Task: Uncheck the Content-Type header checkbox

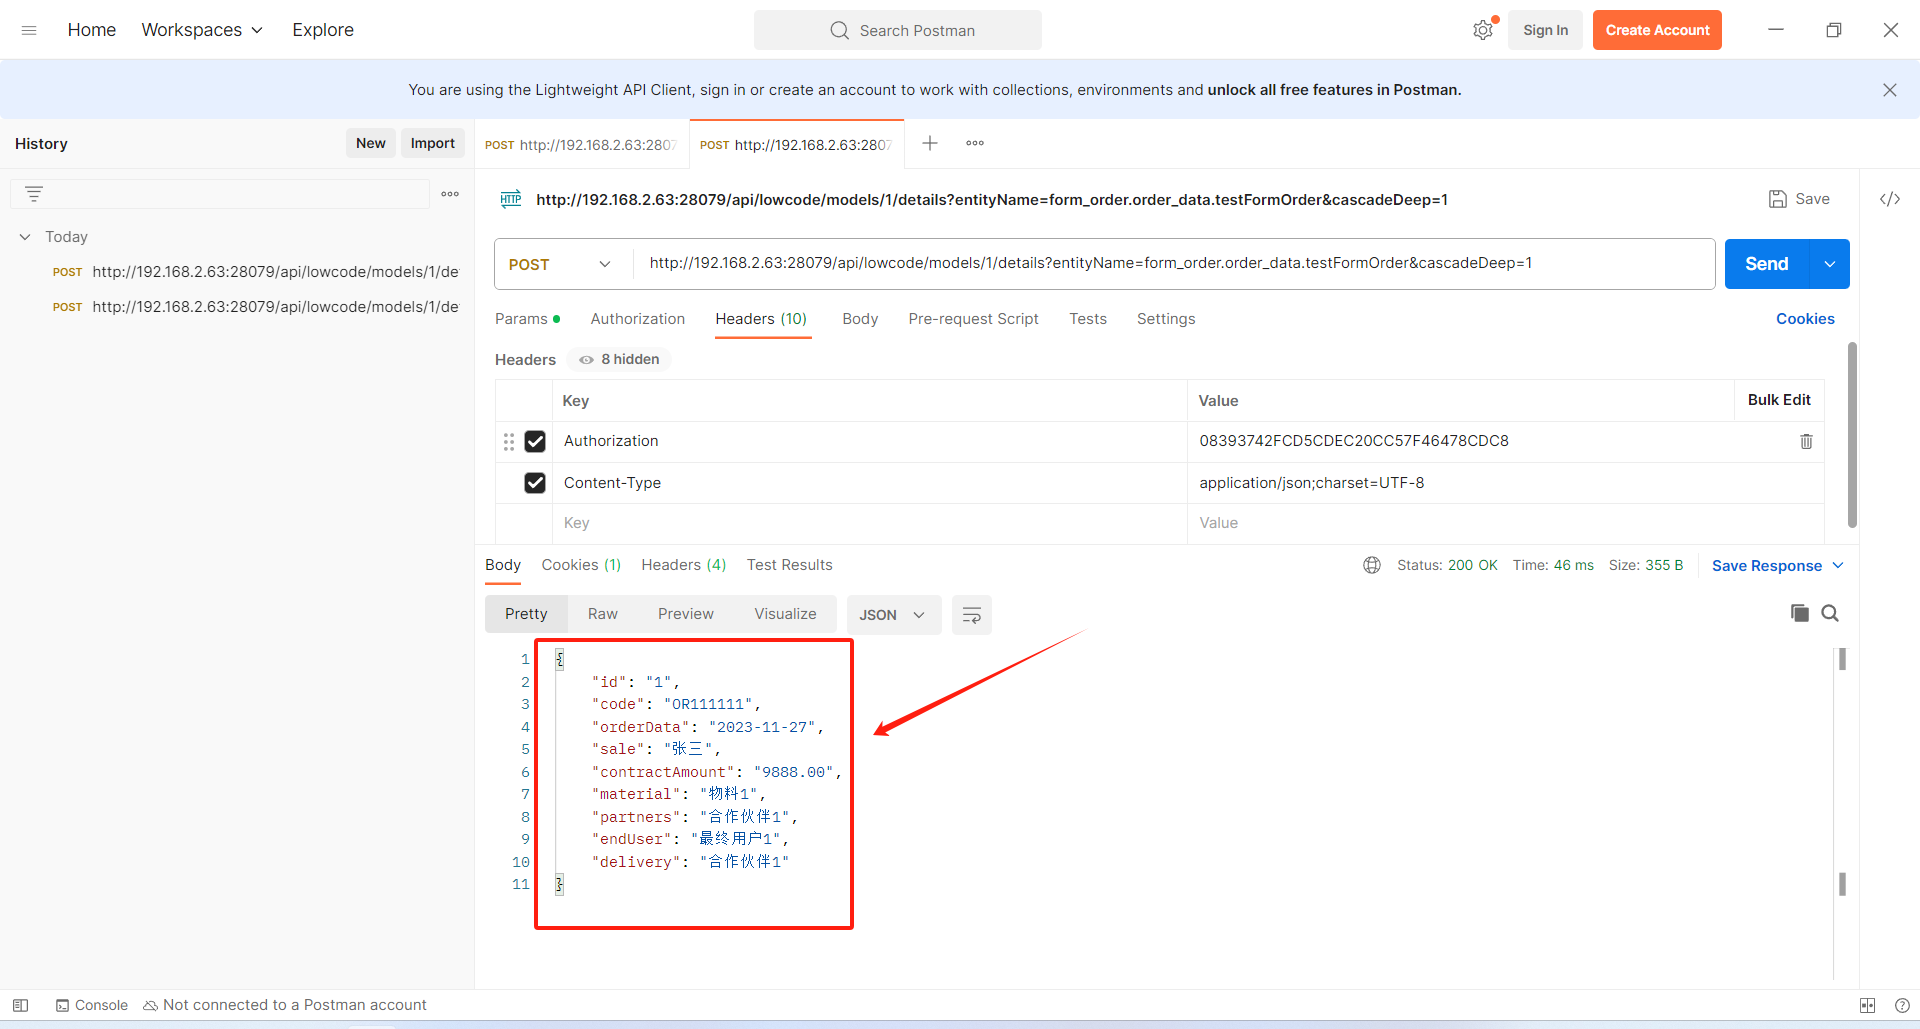Action: coord(535,483)
